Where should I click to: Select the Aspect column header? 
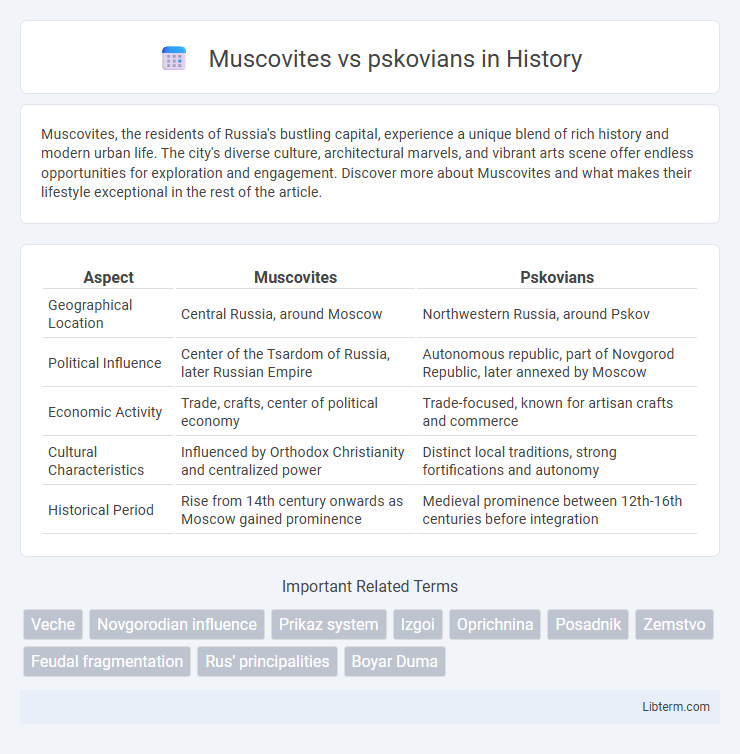tap(109, 277)
